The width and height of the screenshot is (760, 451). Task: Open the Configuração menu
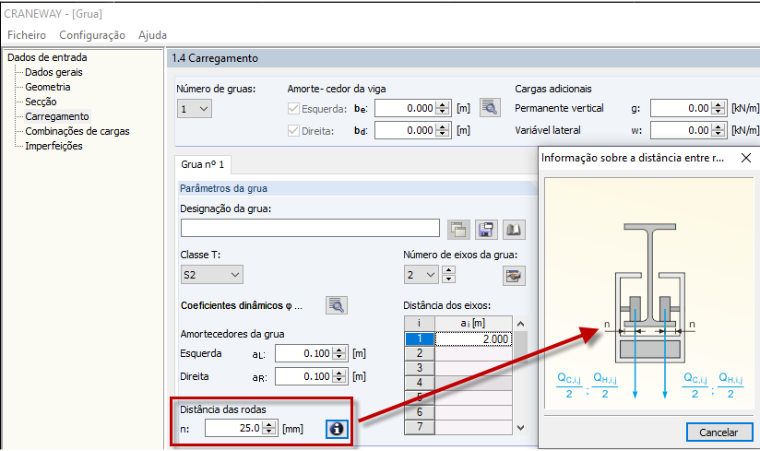click(92, 35)
